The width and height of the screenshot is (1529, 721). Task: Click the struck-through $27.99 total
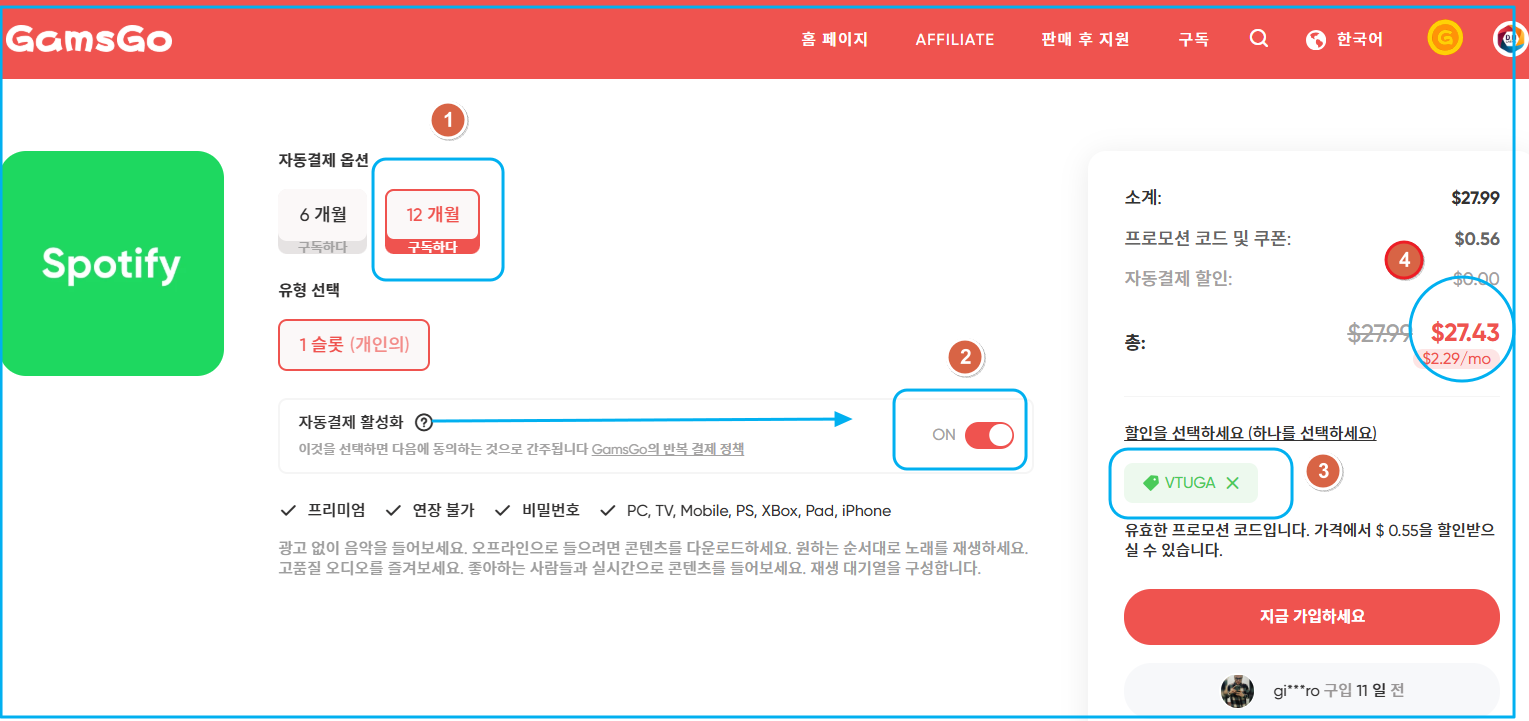pos(1380,333)
